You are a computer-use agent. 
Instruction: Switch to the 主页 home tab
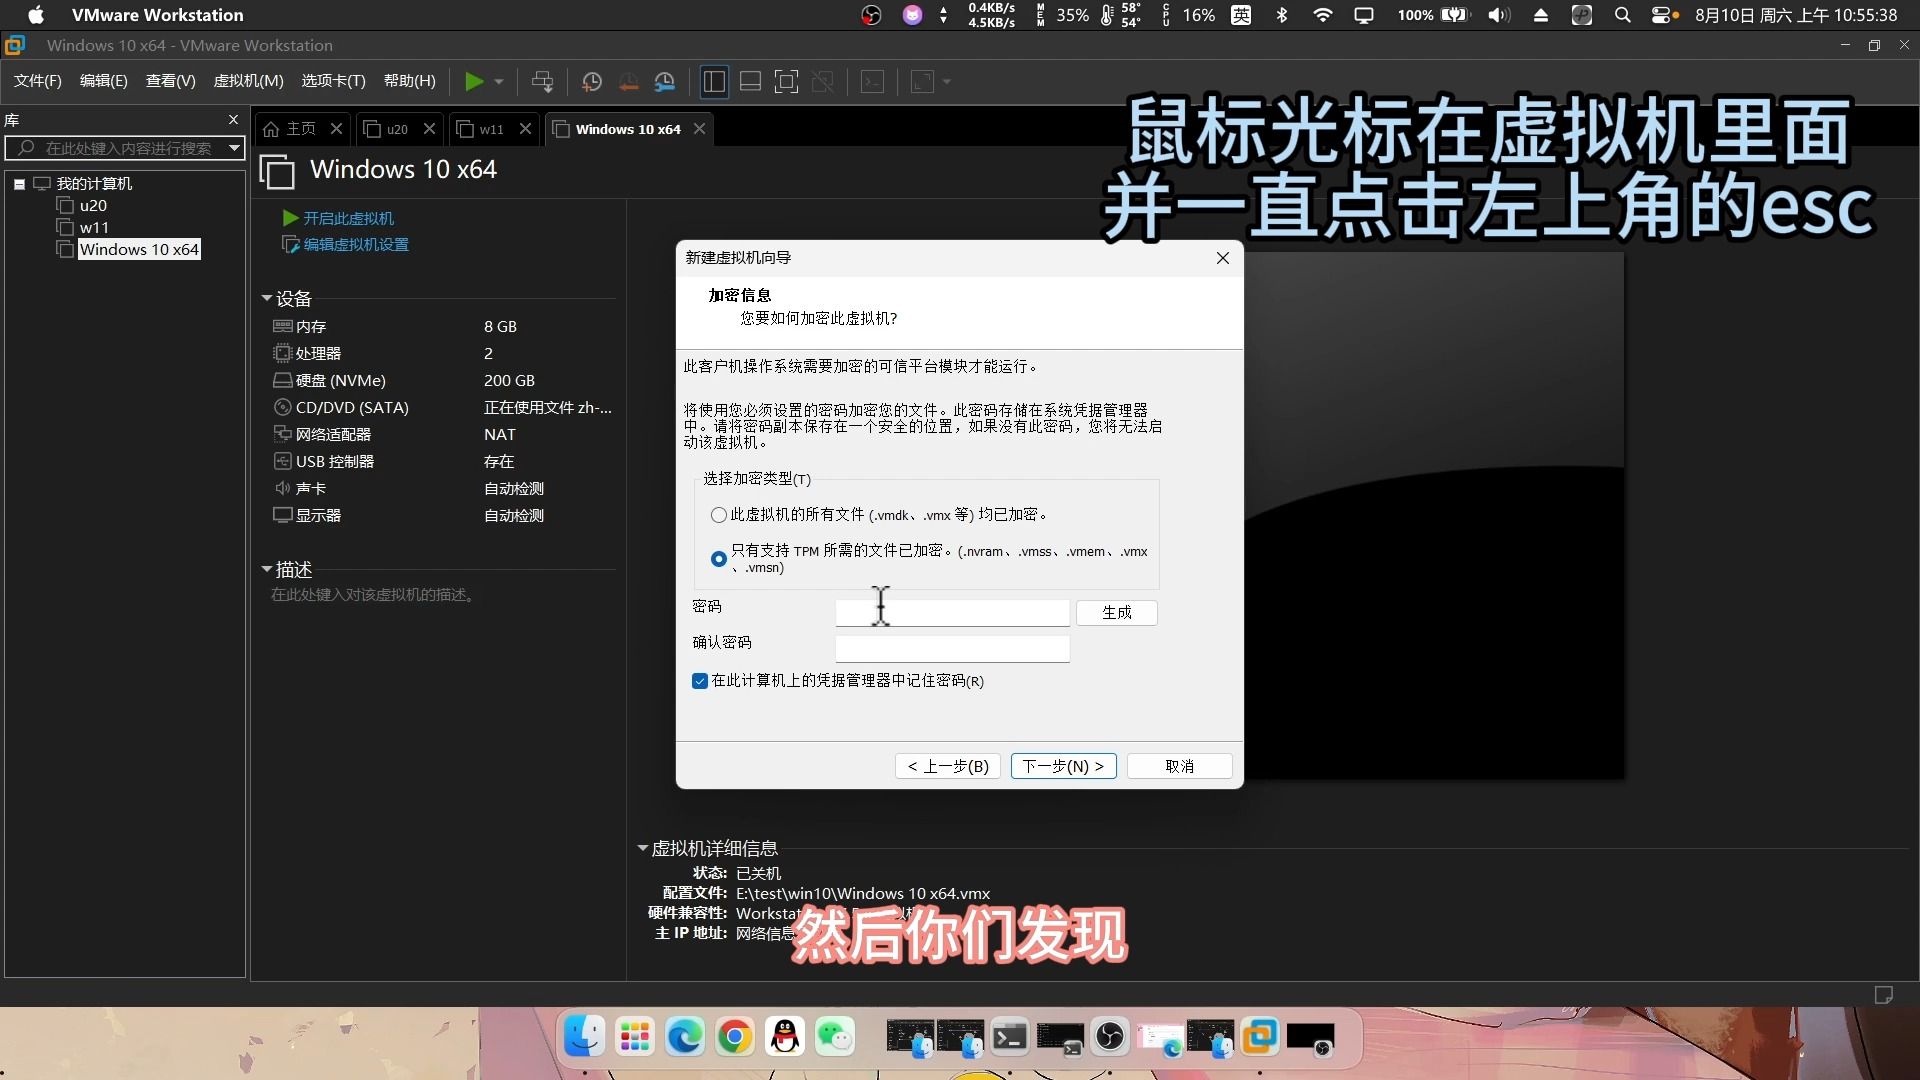tap(300, 129)
